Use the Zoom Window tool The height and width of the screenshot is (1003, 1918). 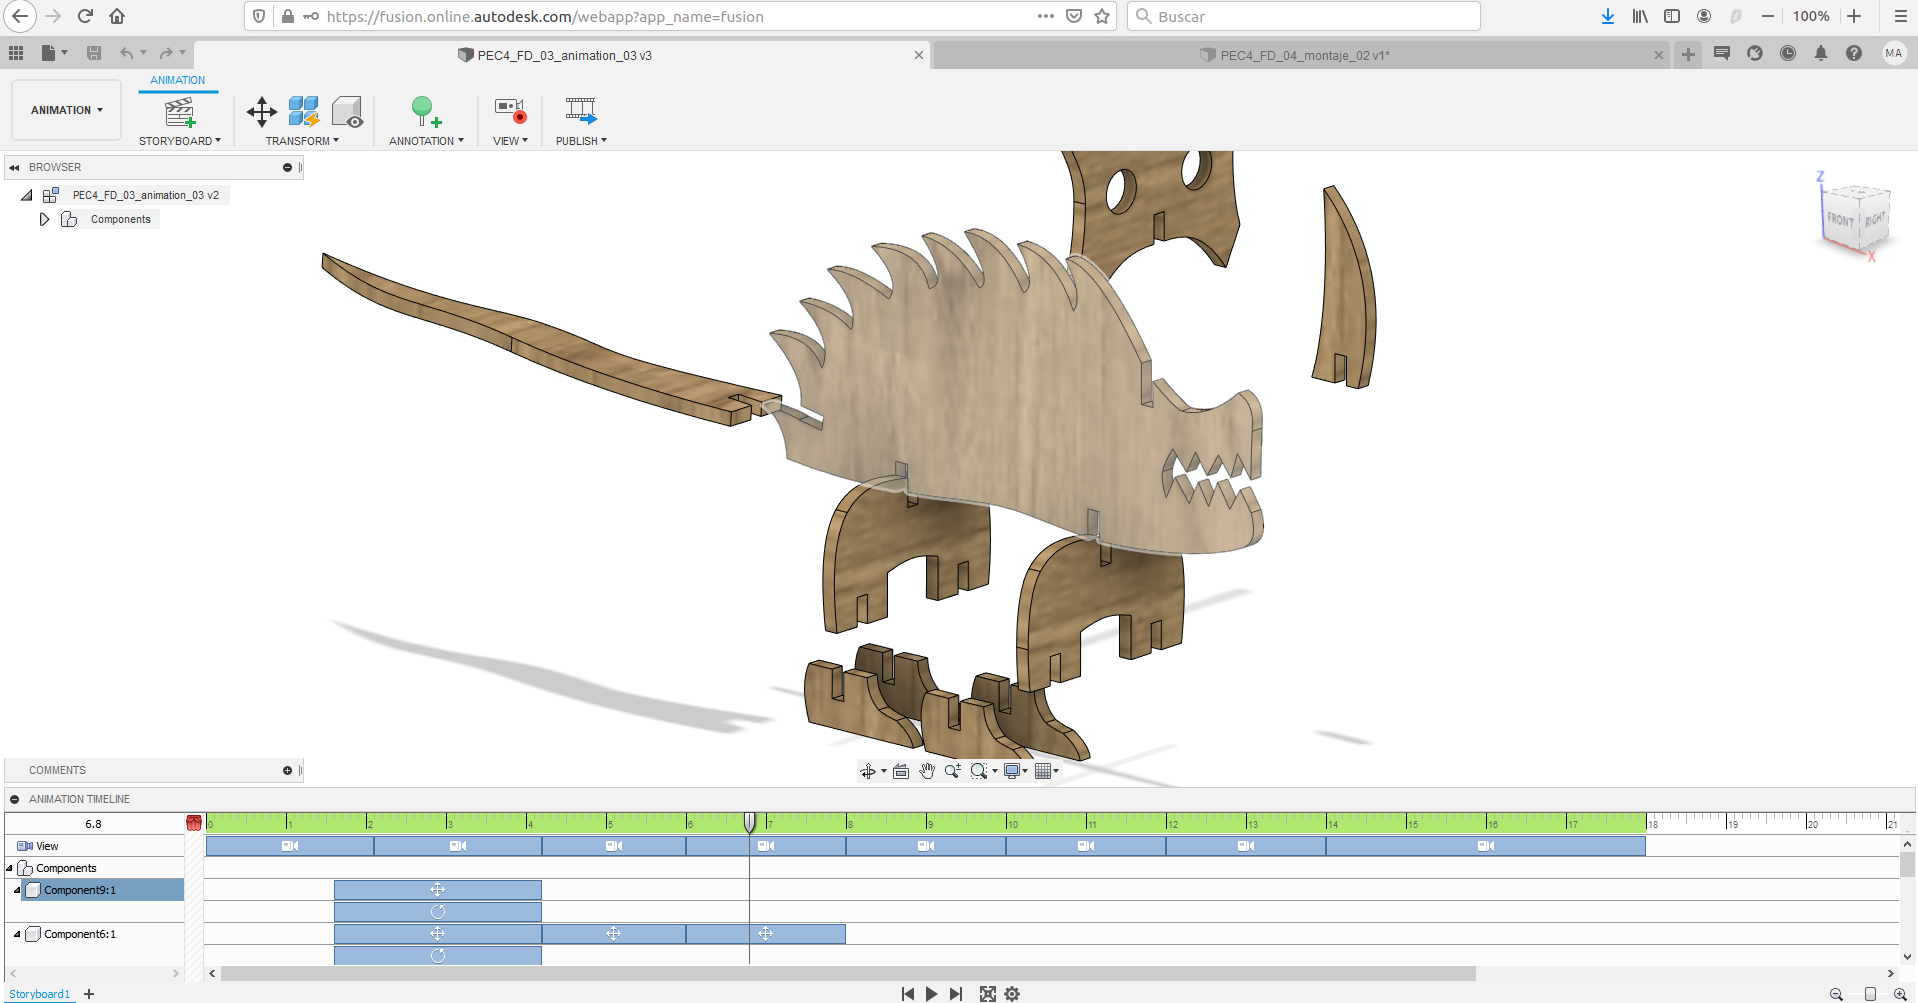click(980, 771)
